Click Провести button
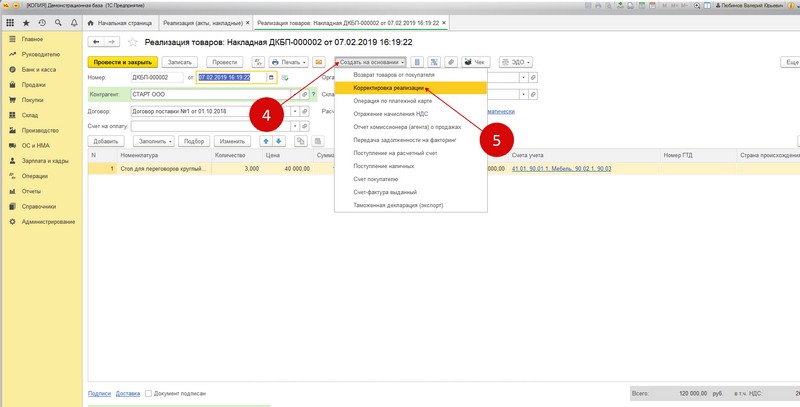800x407 pixels. pyautogui.click(x=224, y=62)
